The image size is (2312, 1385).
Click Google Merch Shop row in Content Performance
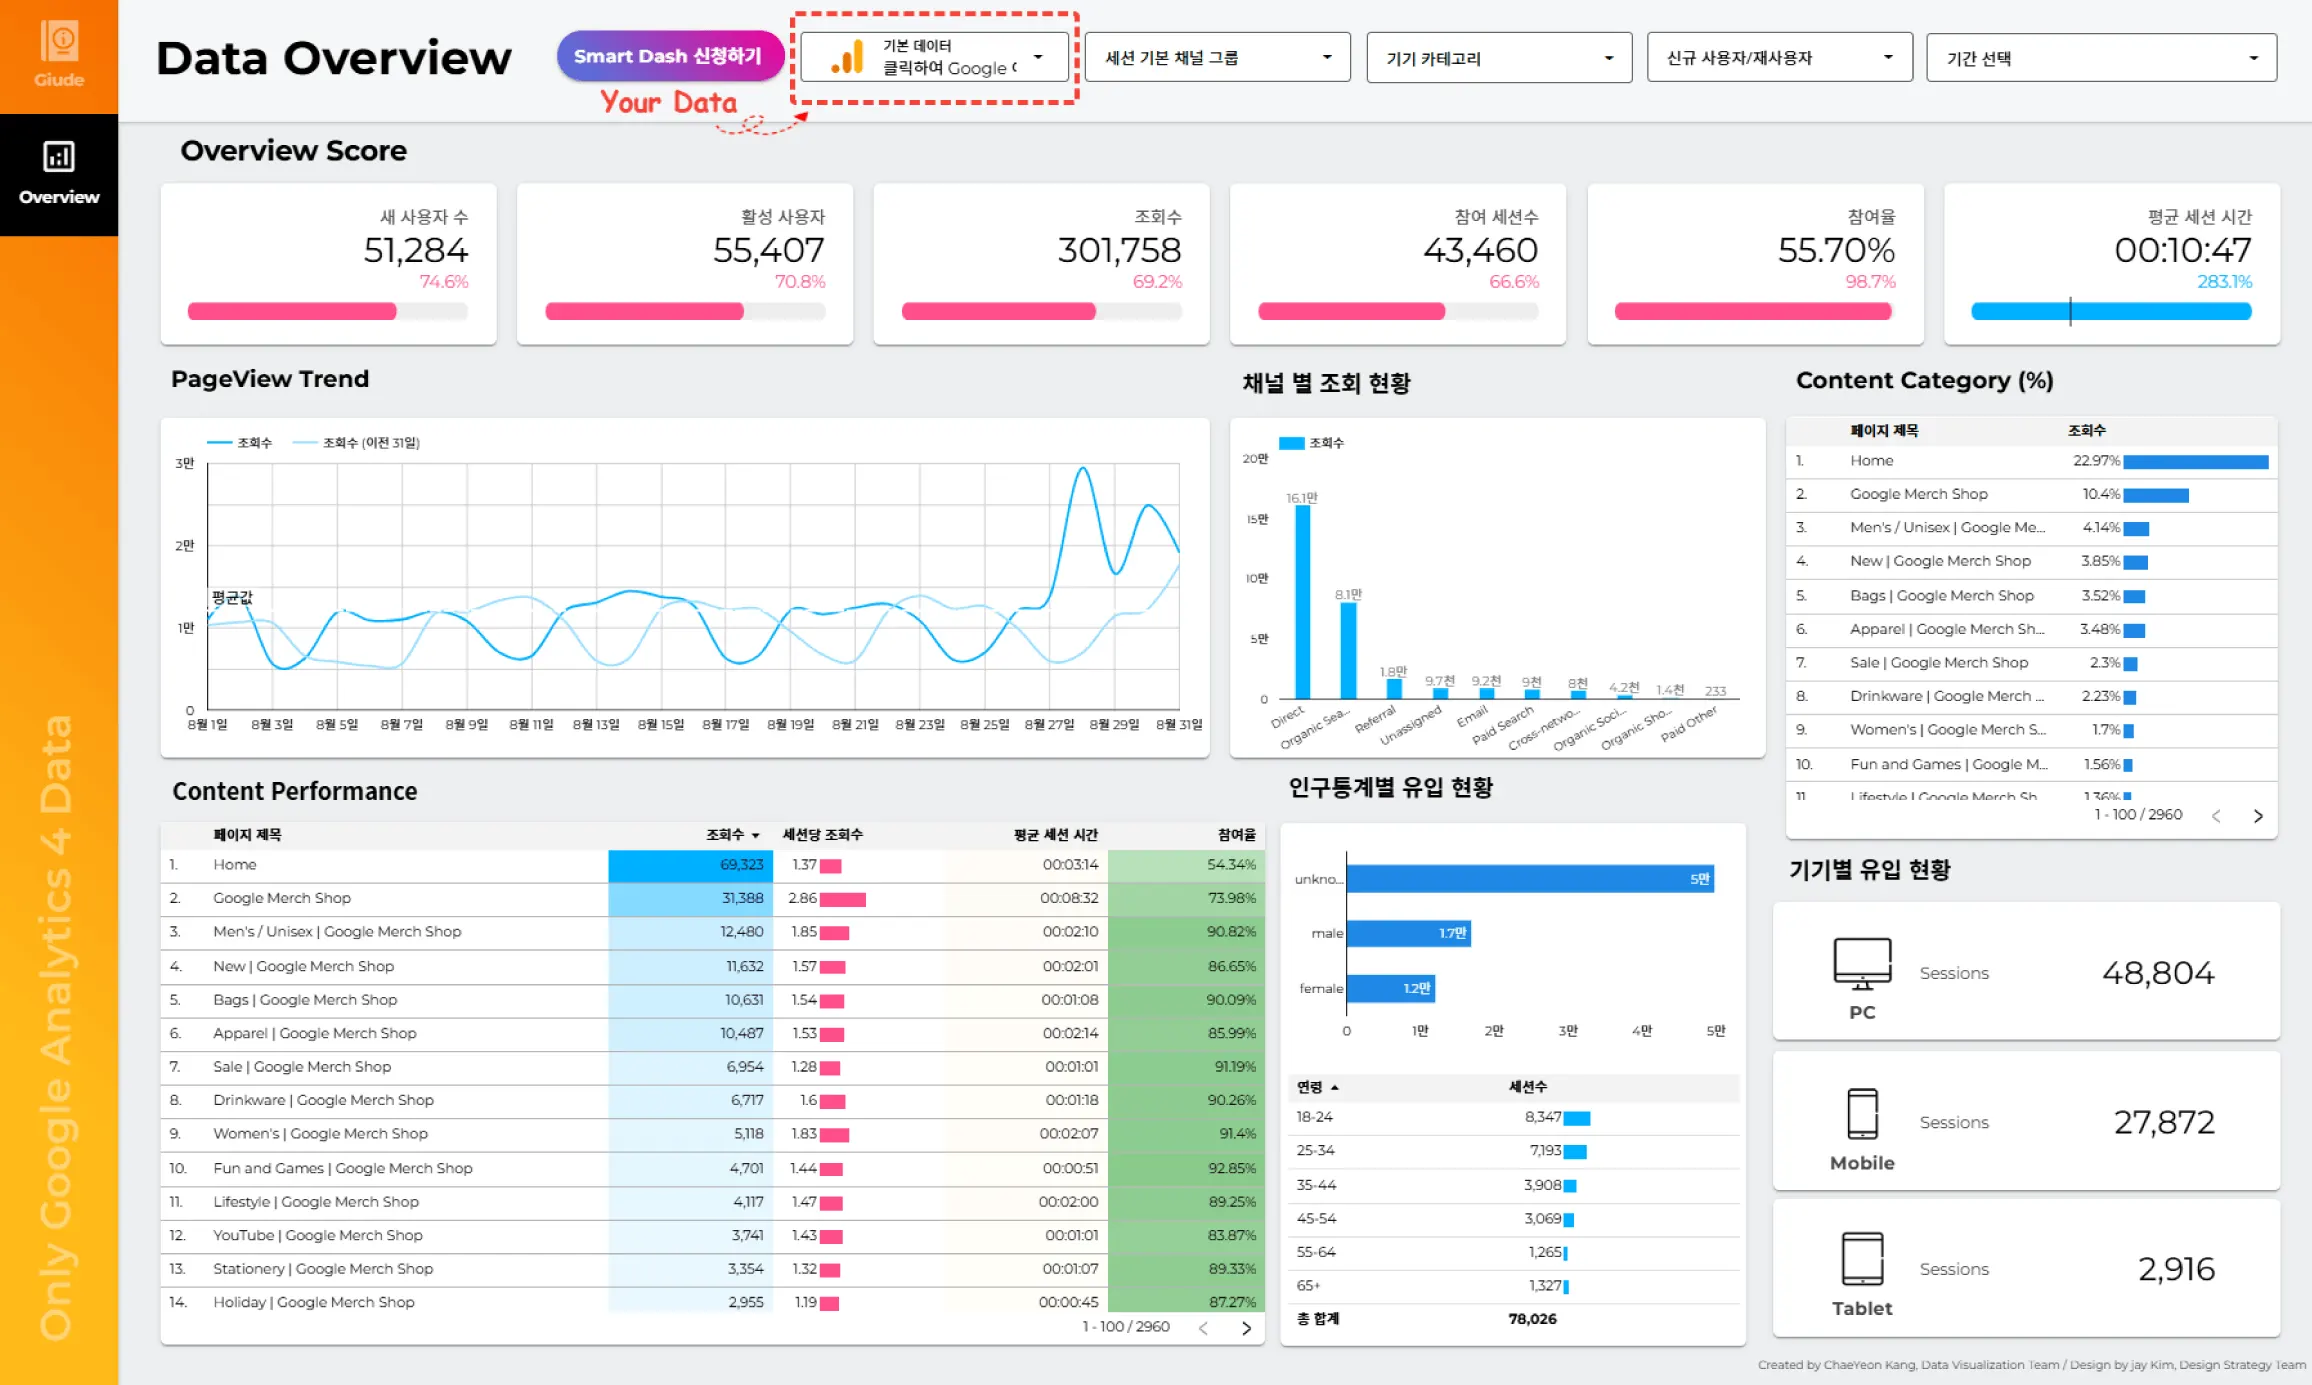coord(712,898)
